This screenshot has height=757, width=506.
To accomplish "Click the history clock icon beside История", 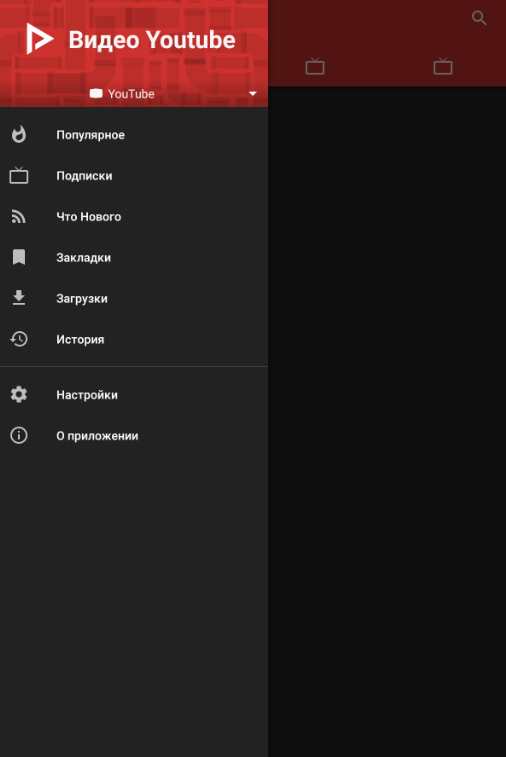I will (x=19, y=339).
